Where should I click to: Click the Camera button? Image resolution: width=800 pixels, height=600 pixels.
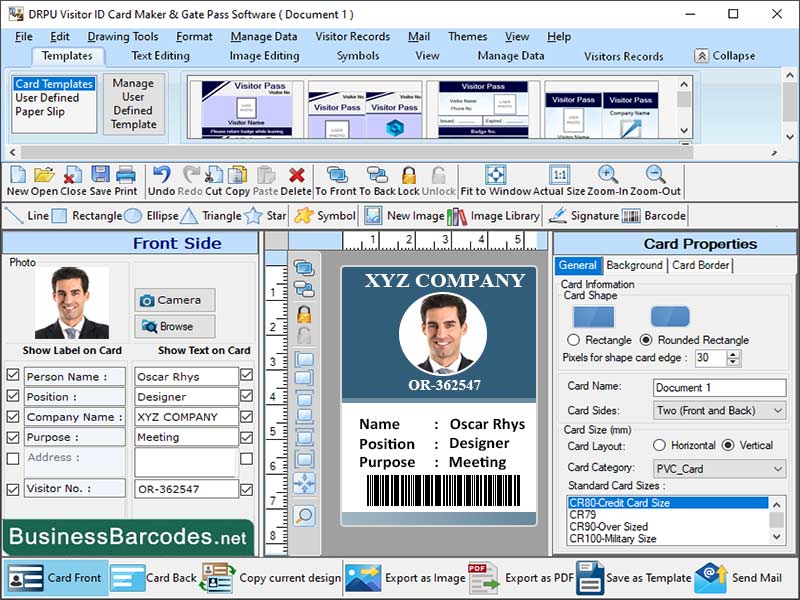[175, 299]
